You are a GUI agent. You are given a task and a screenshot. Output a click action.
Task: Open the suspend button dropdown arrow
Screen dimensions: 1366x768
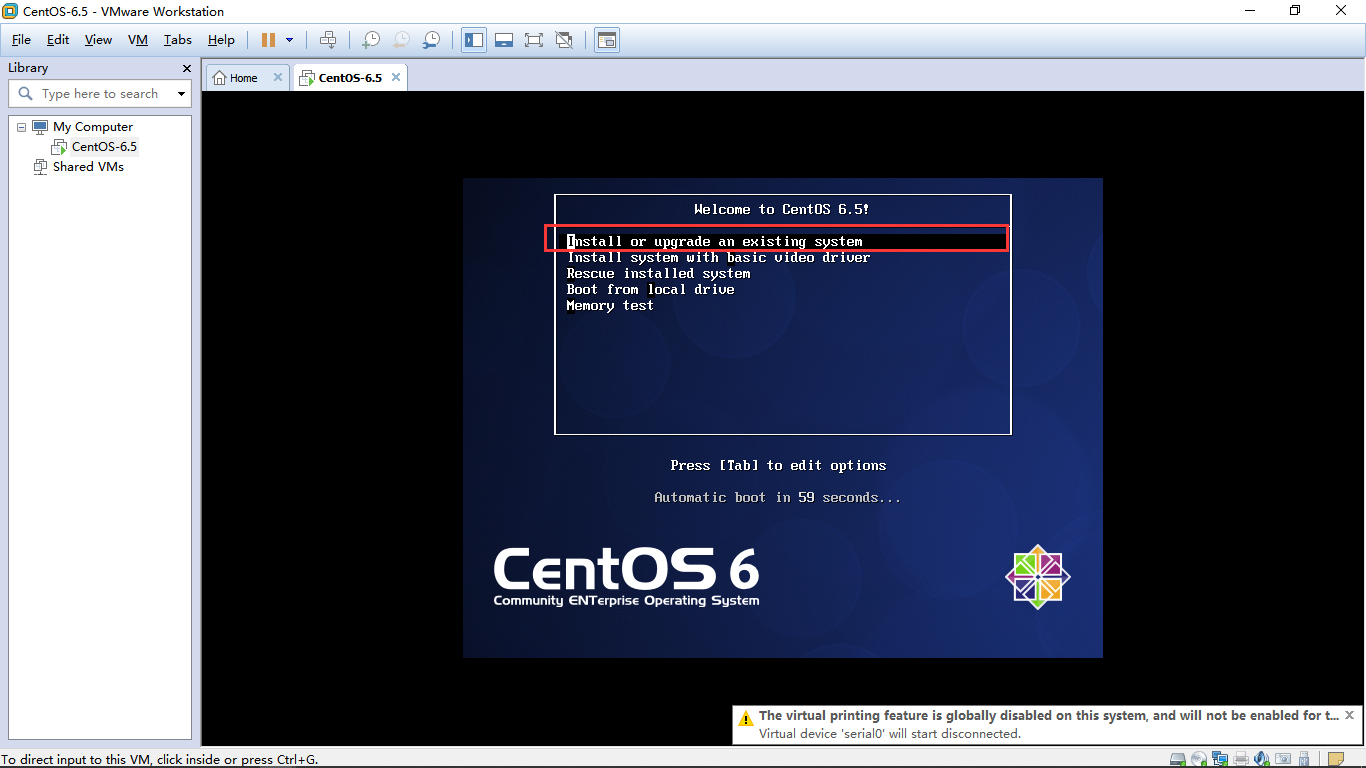pyautogui.click(x=289, y=40)
